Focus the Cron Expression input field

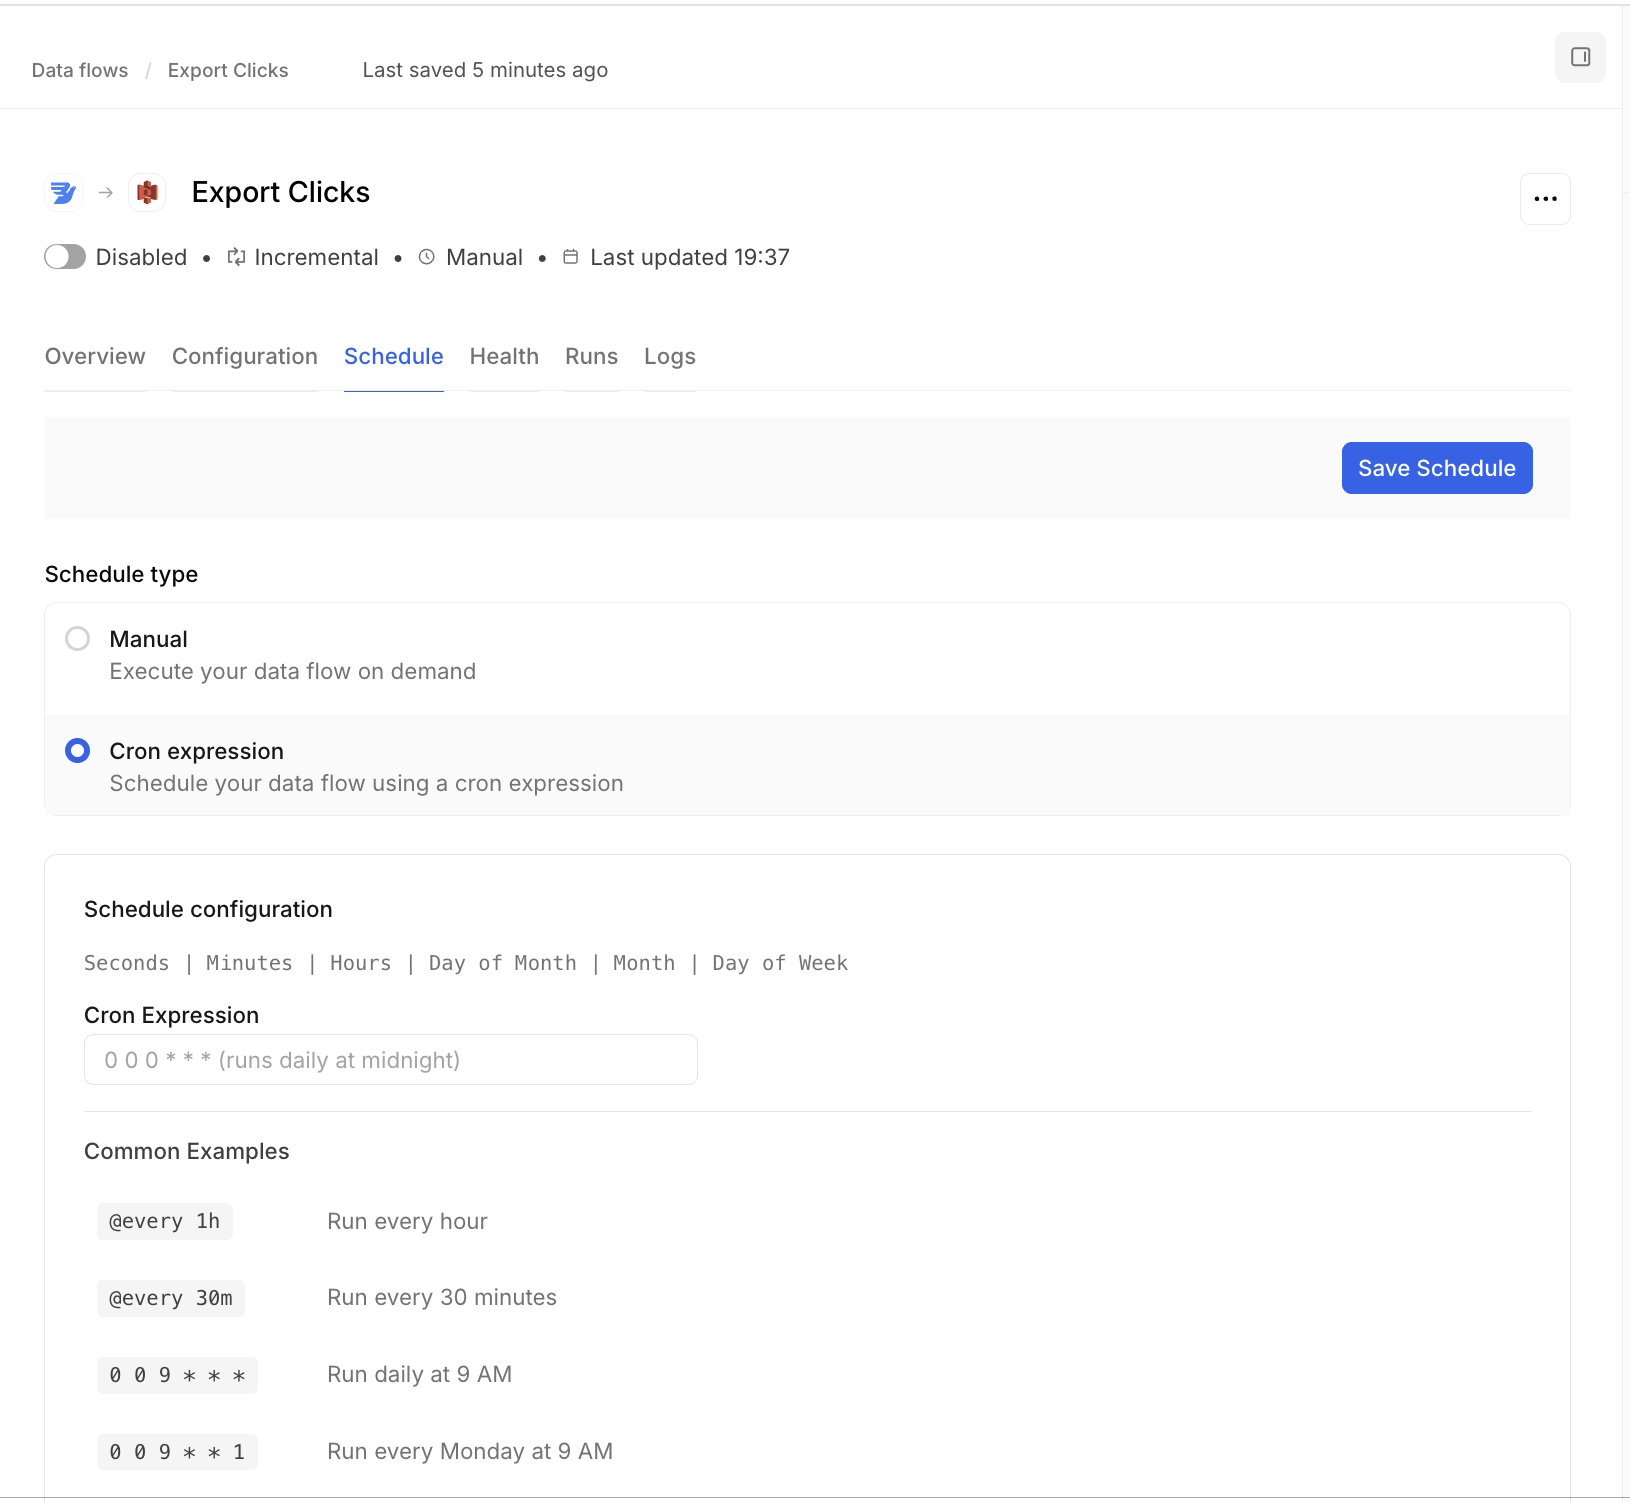coord(390,1060)
